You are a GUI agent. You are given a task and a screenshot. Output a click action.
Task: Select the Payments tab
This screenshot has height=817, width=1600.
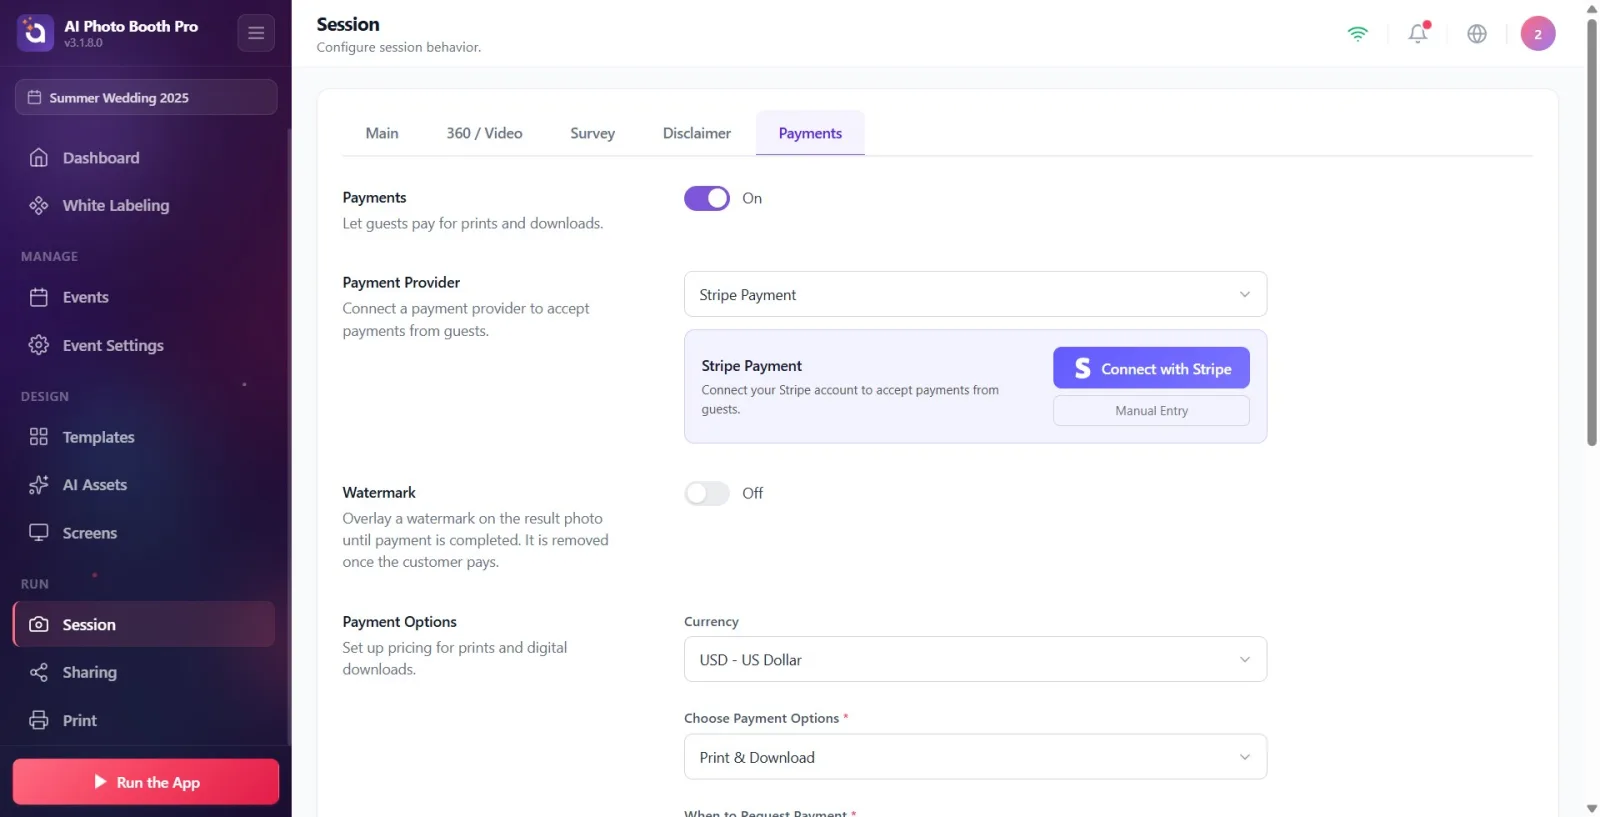point(810,133)
